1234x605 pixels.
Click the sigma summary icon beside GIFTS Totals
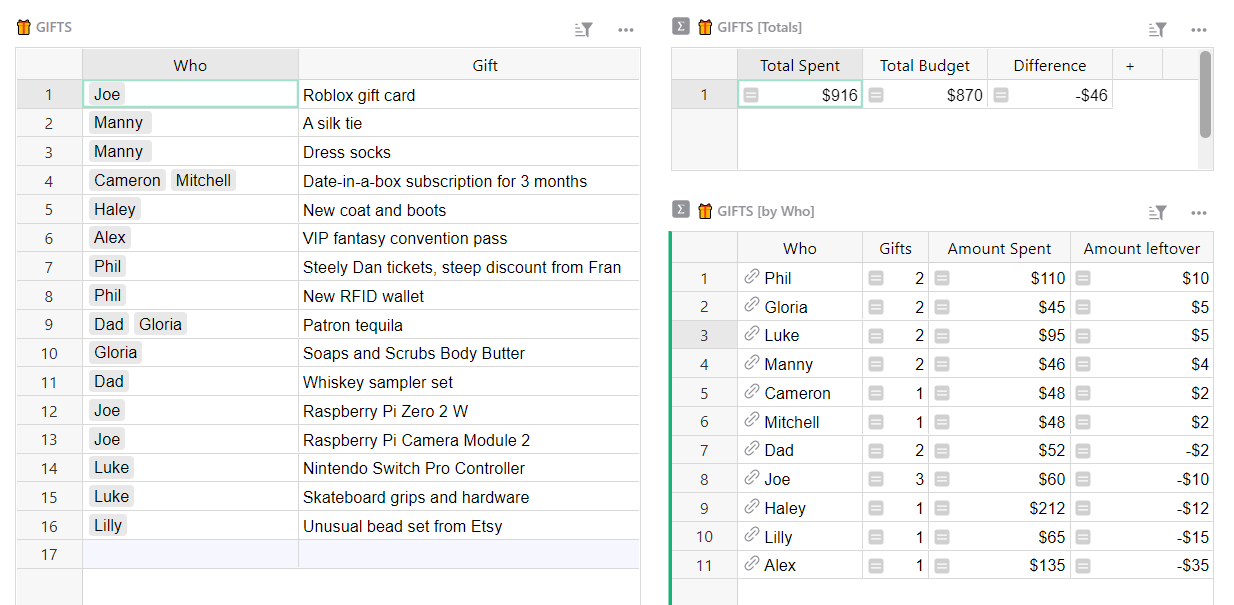(x=681, y=27)
